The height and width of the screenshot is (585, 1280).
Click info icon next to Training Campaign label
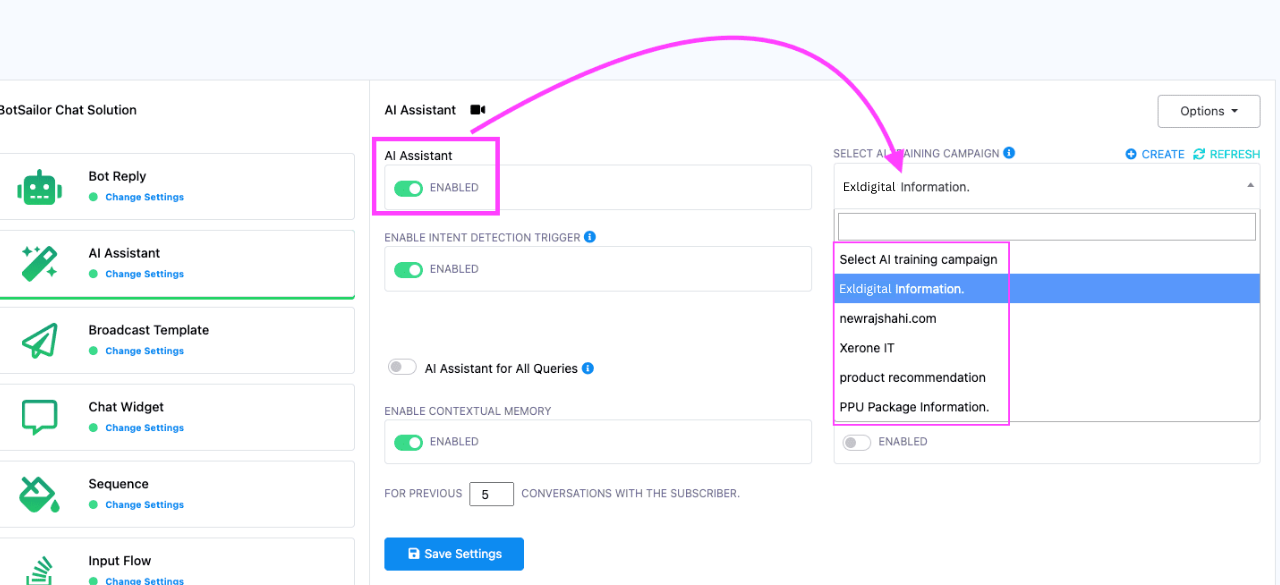coord(1009,153)
